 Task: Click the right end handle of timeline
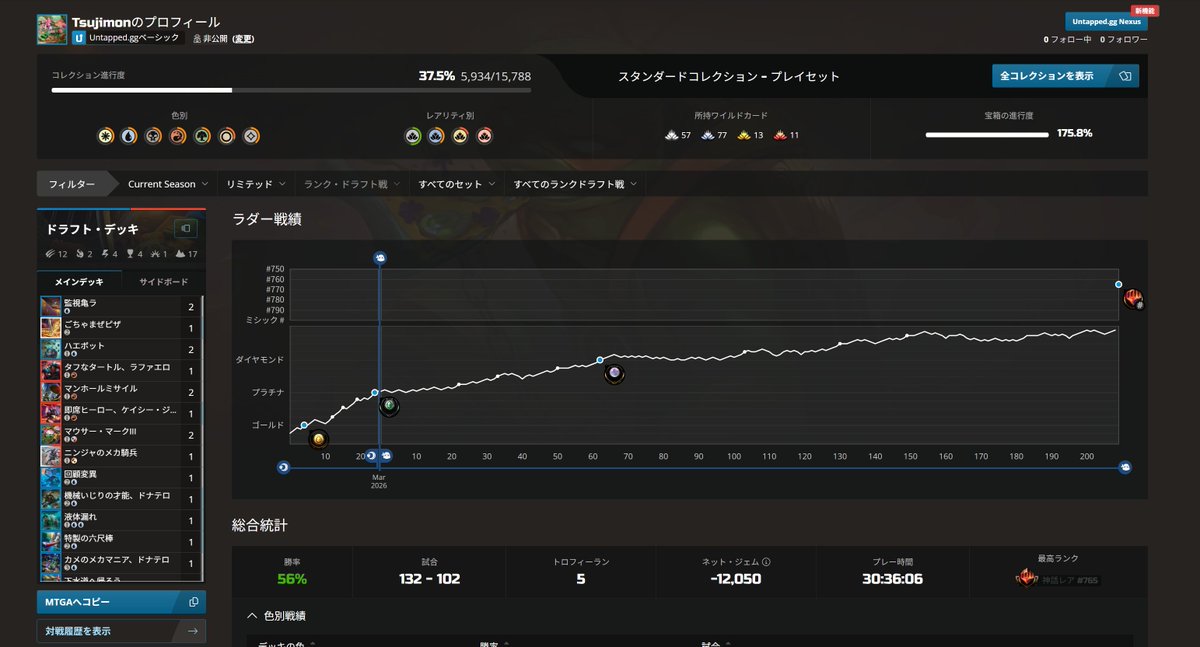[1125, 466]
